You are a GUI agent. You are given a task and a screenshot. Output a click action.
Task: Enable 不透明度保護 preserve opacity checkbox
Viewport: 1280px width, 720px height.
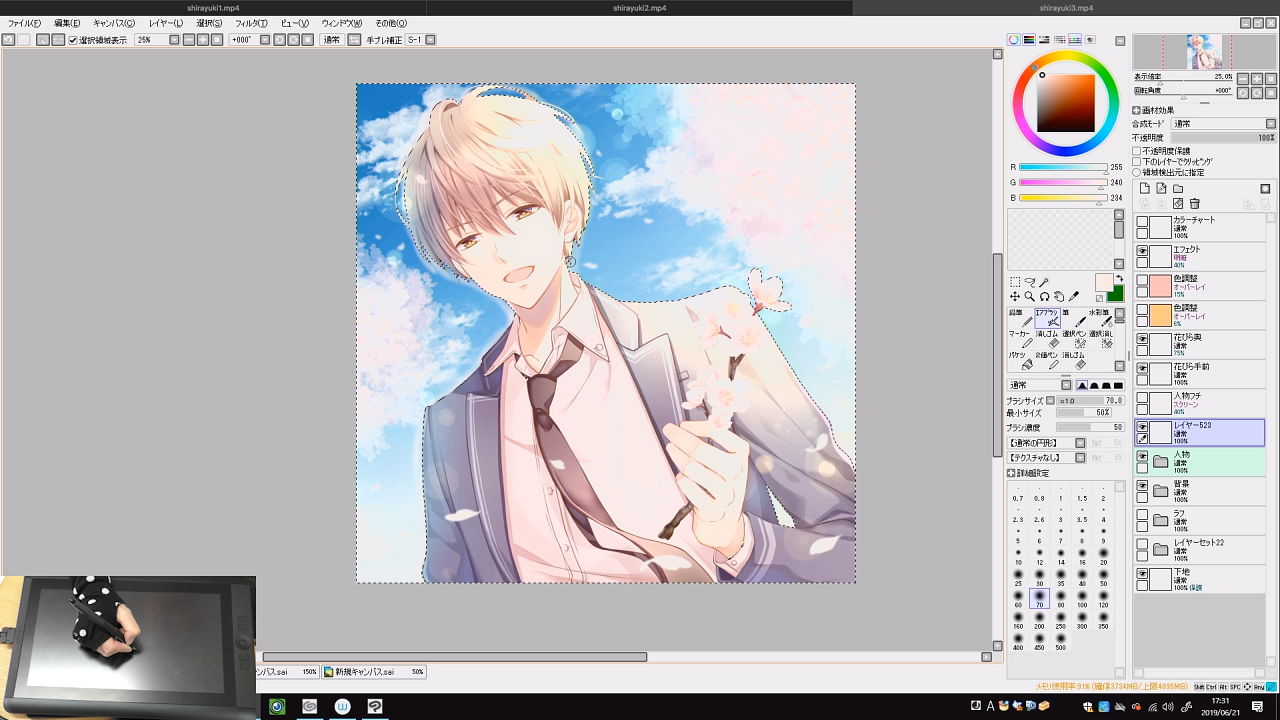[x=1136, y=151]
